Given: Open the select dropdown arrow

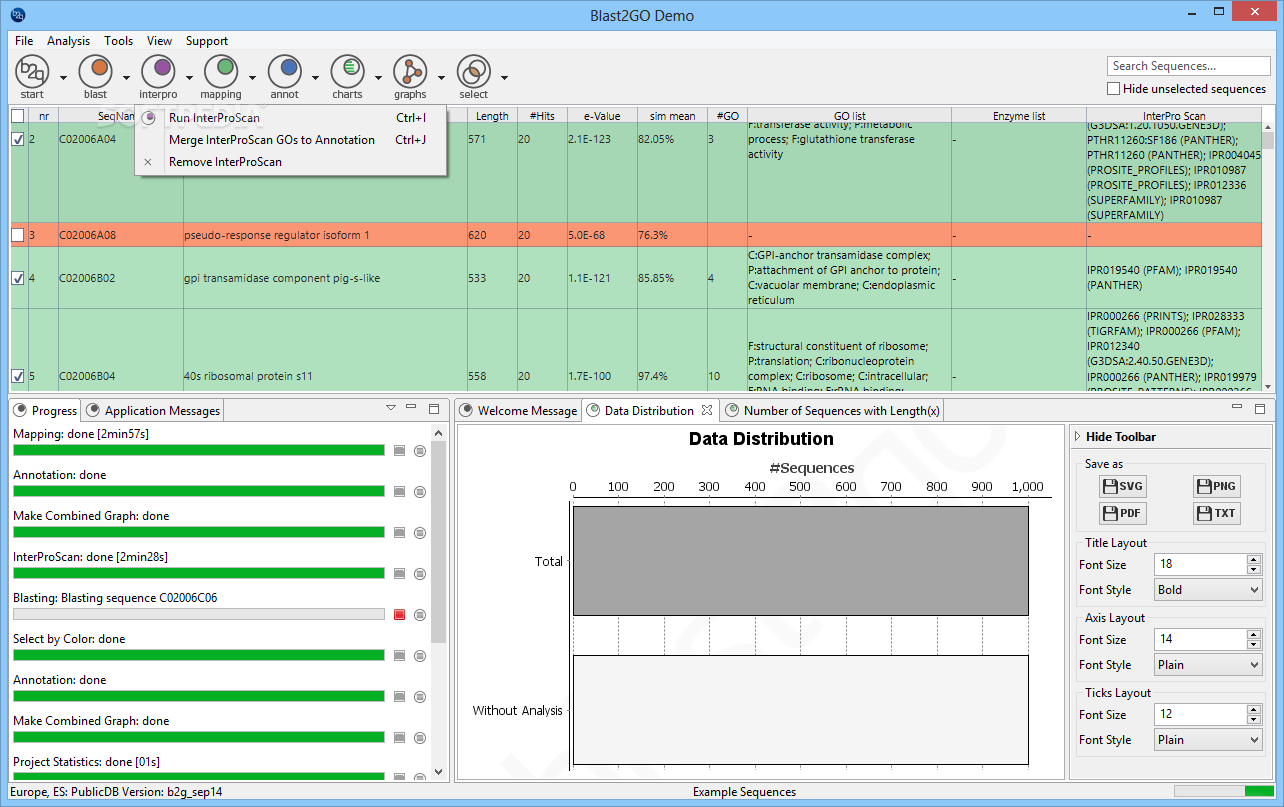Looking at the screenshot, I should coord(504,77).
